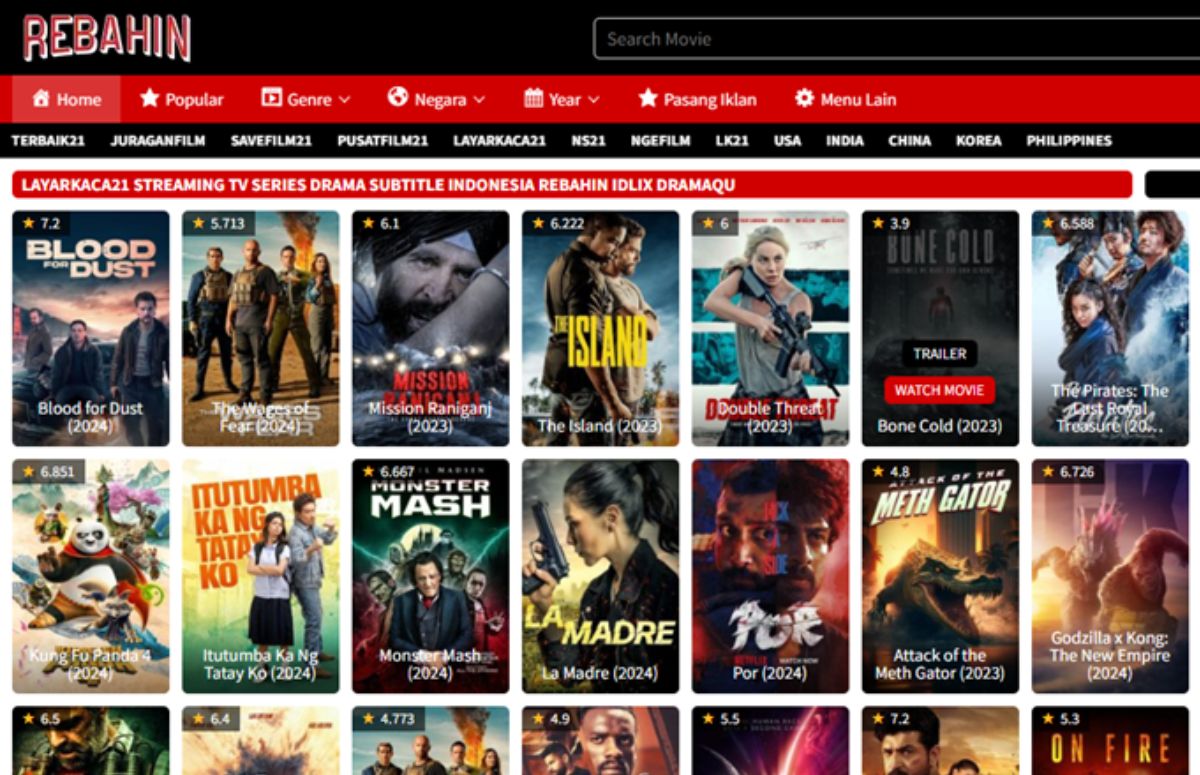
Task: Click the star icon beside Pasang Iklan
Action: [648, 98]
